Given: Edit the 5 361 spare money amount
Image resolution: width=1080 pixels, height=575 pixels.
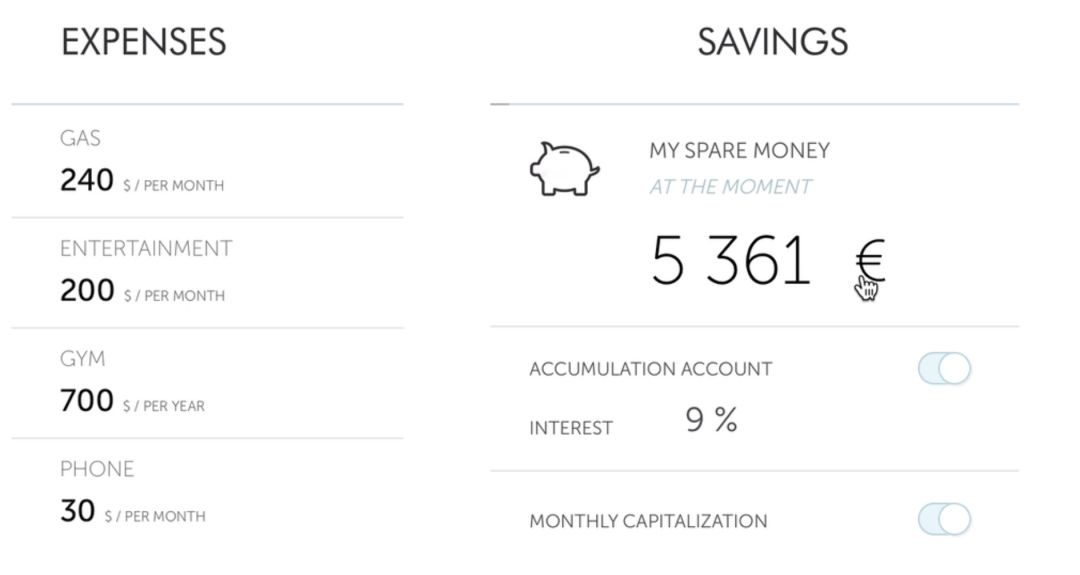Looking at the screenshot, I should [731, 260].
